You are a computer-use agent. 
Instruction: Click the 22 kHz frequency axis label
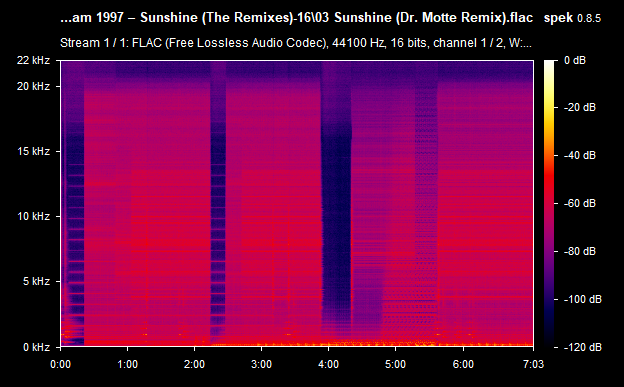point(33,60)
